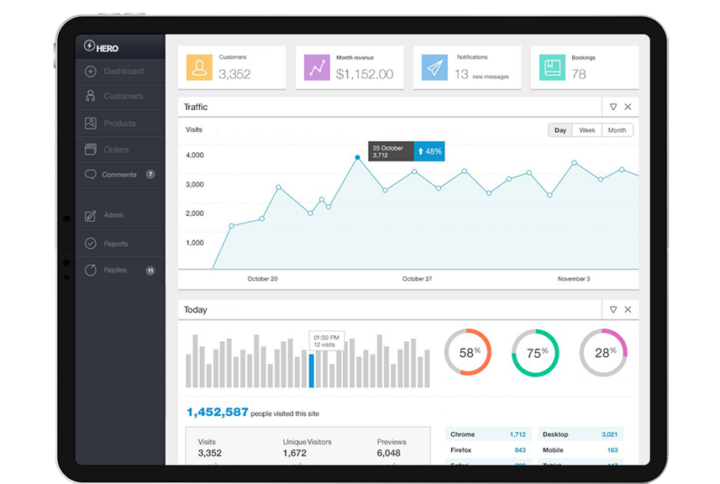Select the Desktop 3,021 device row

pos(580,434)
